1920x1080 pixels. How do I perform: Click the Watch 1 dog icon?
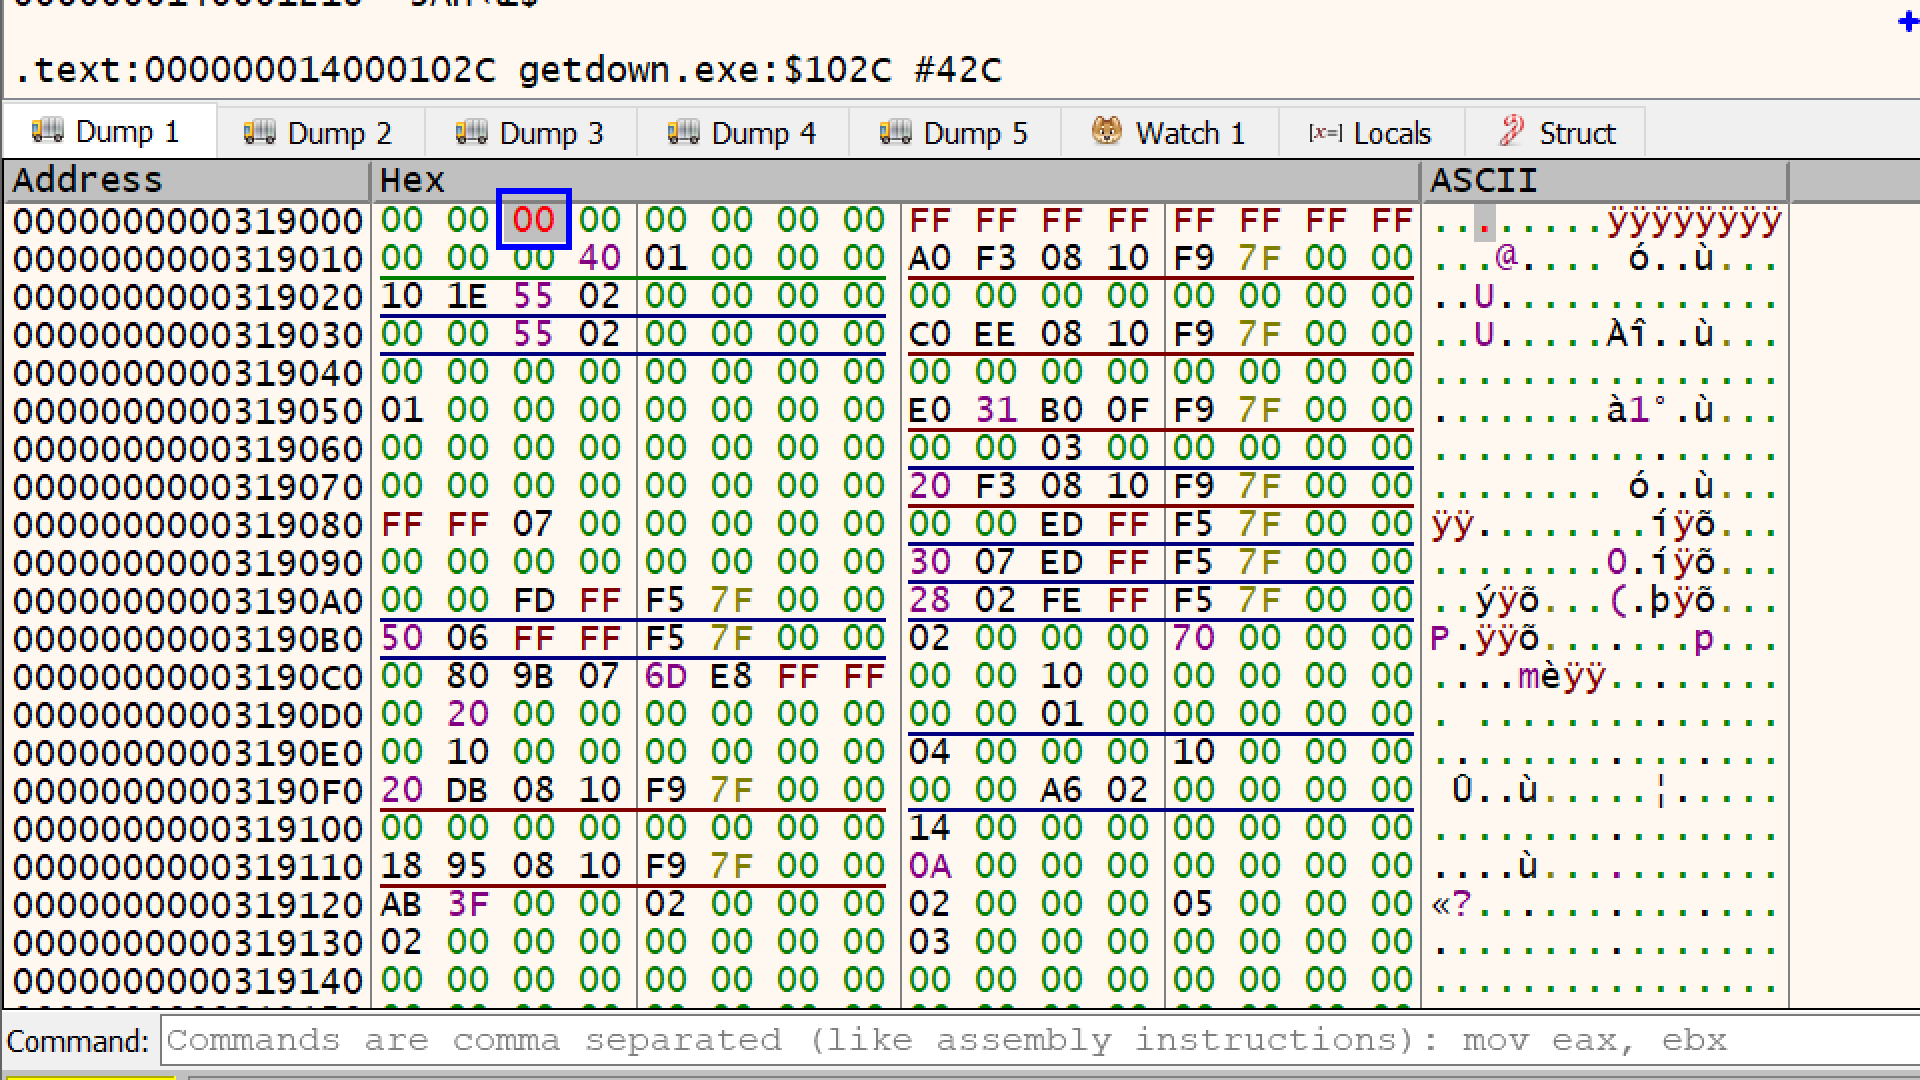(1107, 131)
